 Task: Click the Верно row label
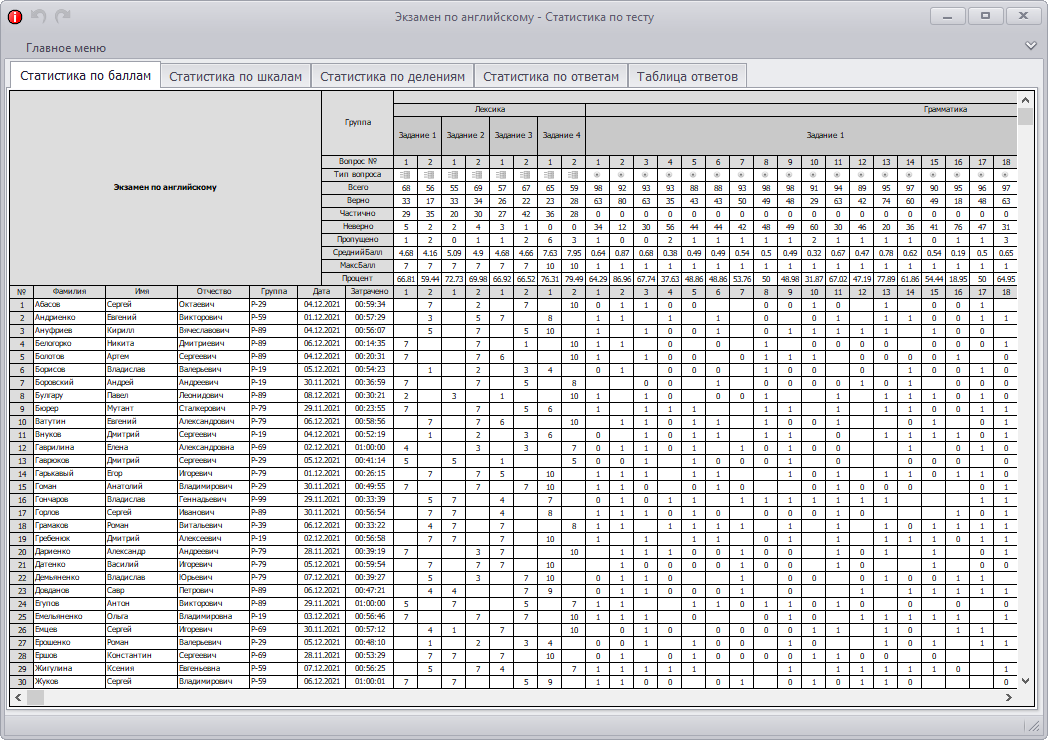pos(358,201)
